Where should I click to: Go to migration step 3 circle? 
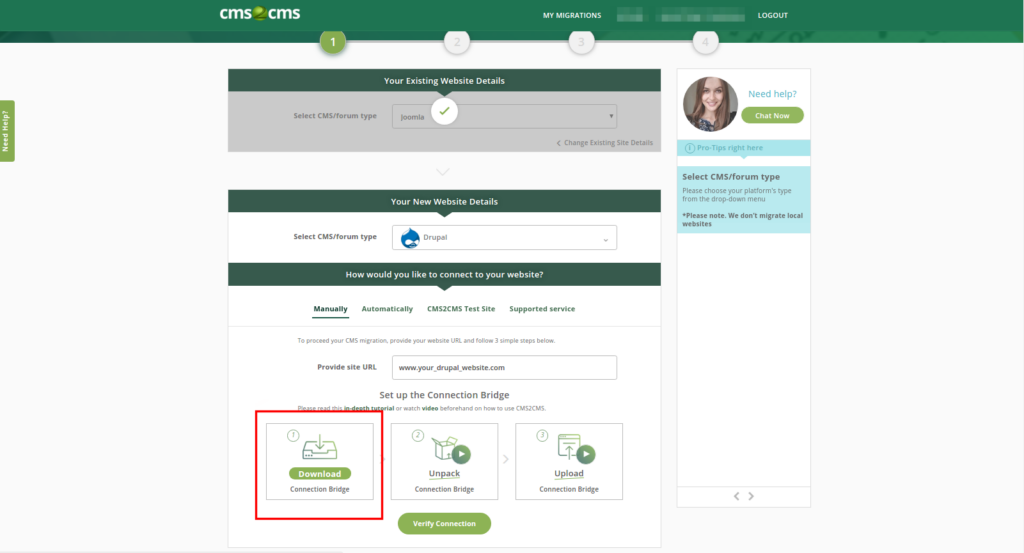click(x=581, y=42)
